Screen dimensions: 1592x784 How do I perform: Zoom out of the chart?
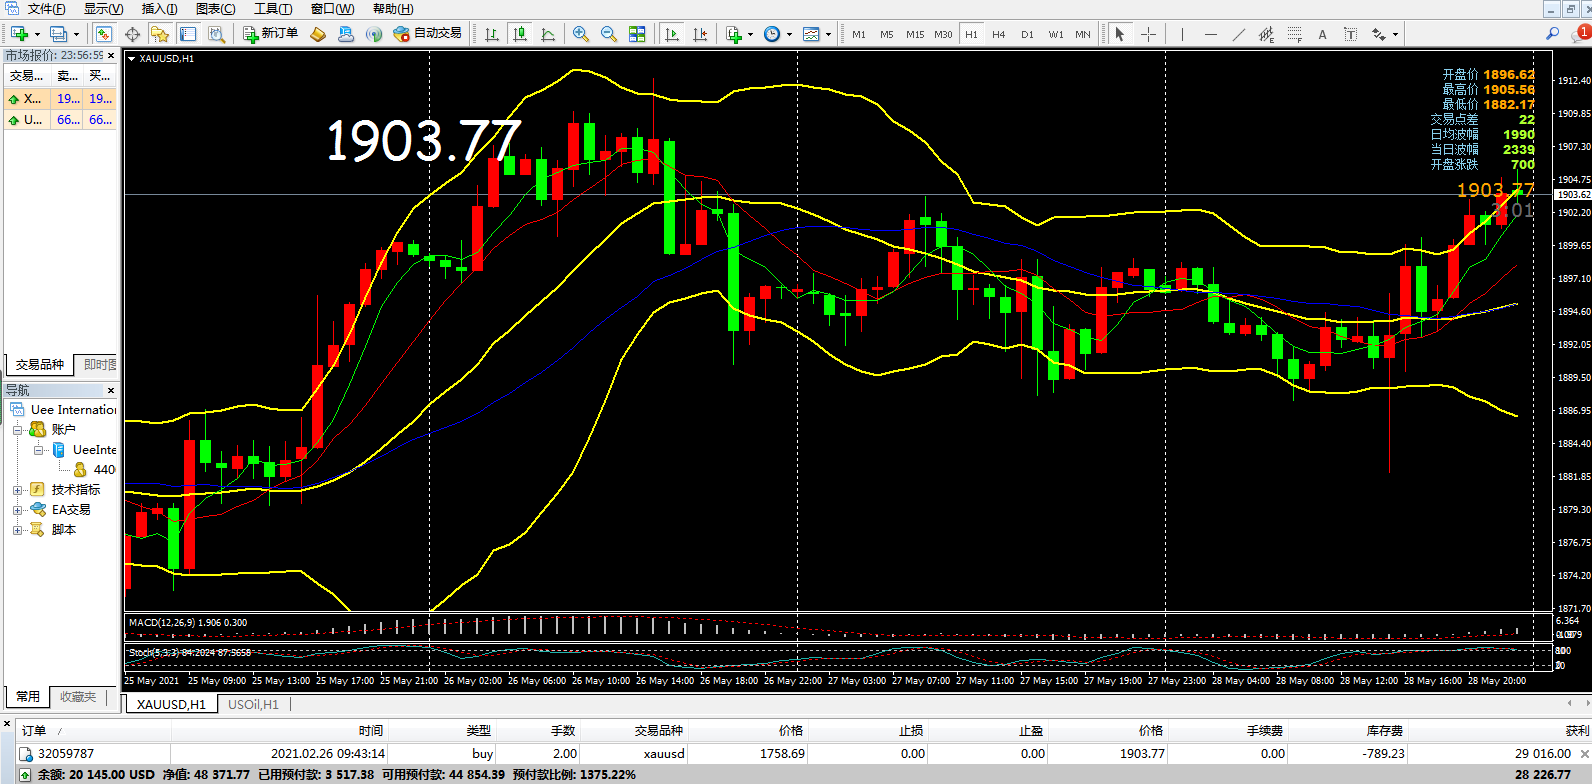609,34
